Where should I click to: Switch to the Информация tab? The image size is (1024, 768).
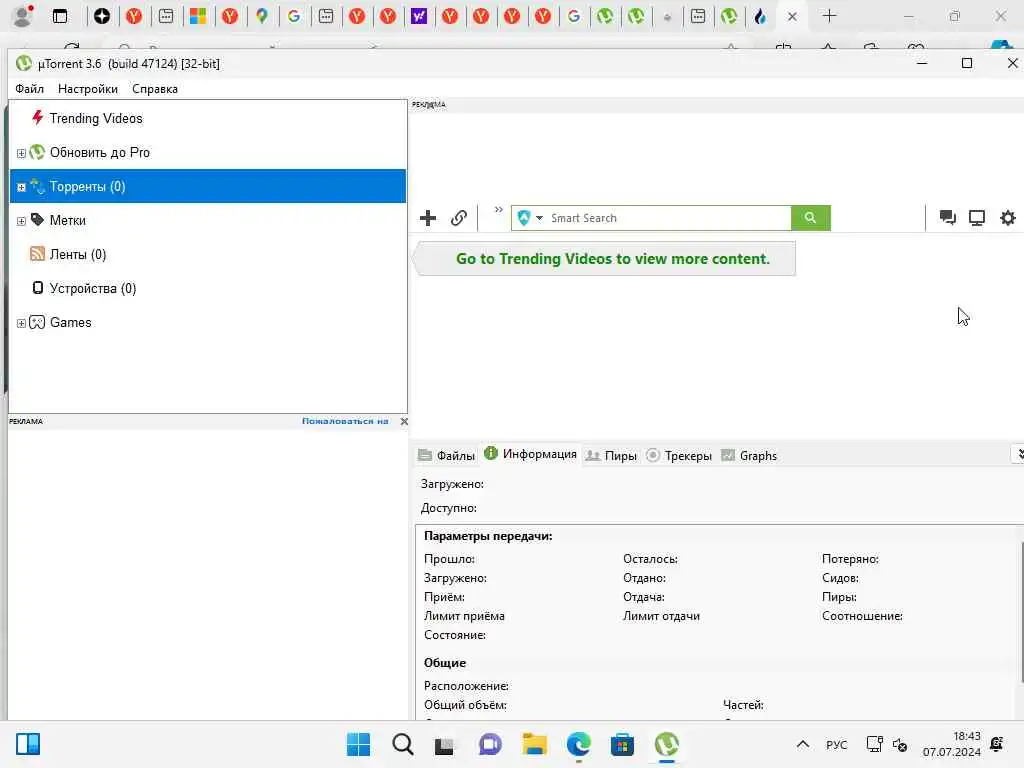[x=531, y=454]
